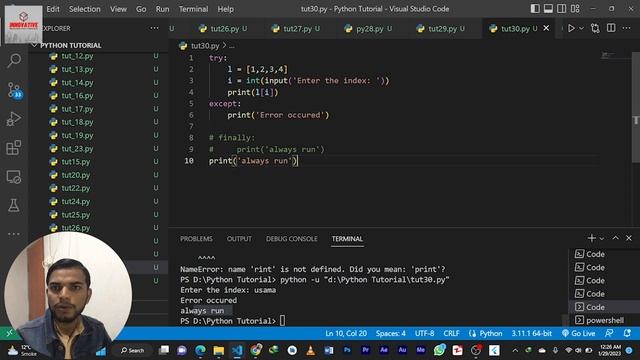Run Python file with play button
This screenshot has width=640, height=360.
[571, 28]
